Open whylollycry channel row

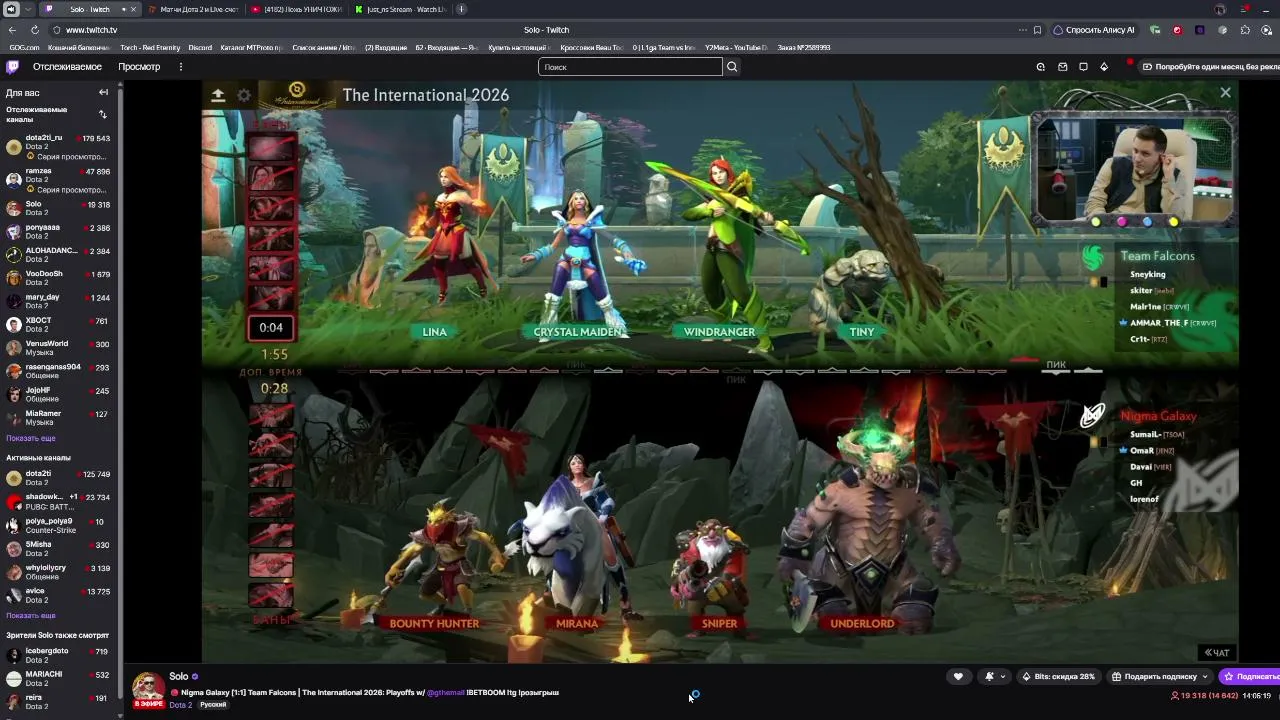click(58, 571)
